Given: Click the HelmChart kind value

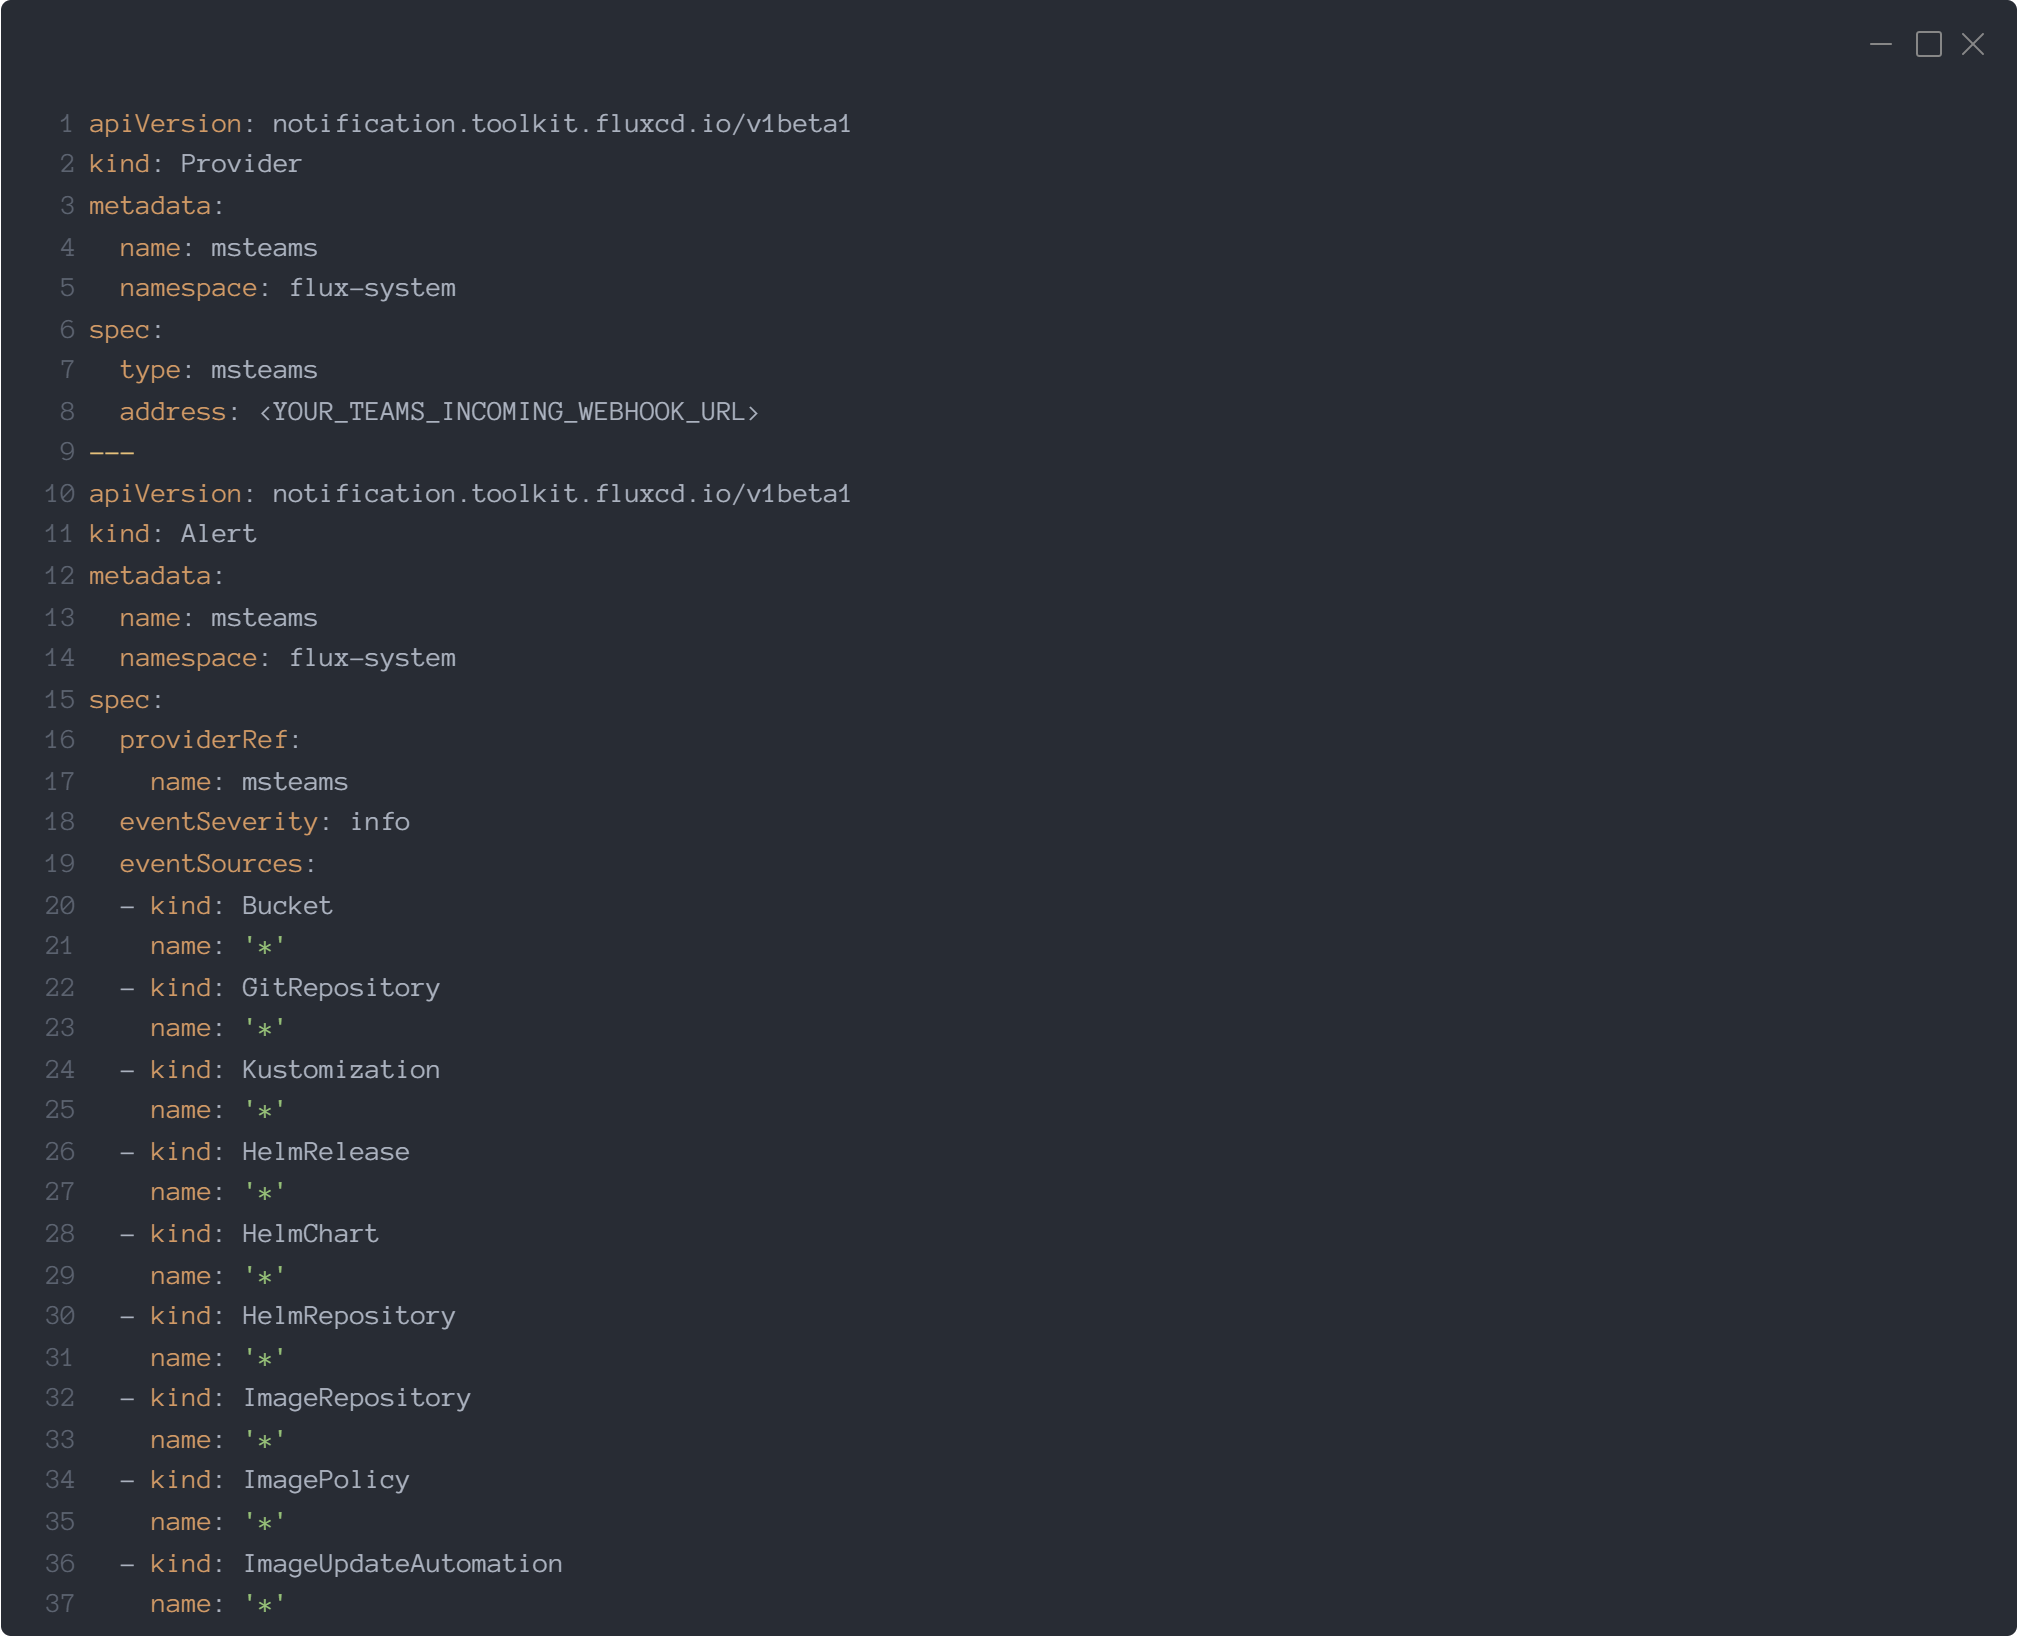Looking at the screenshot, I should coord(310,1234).
